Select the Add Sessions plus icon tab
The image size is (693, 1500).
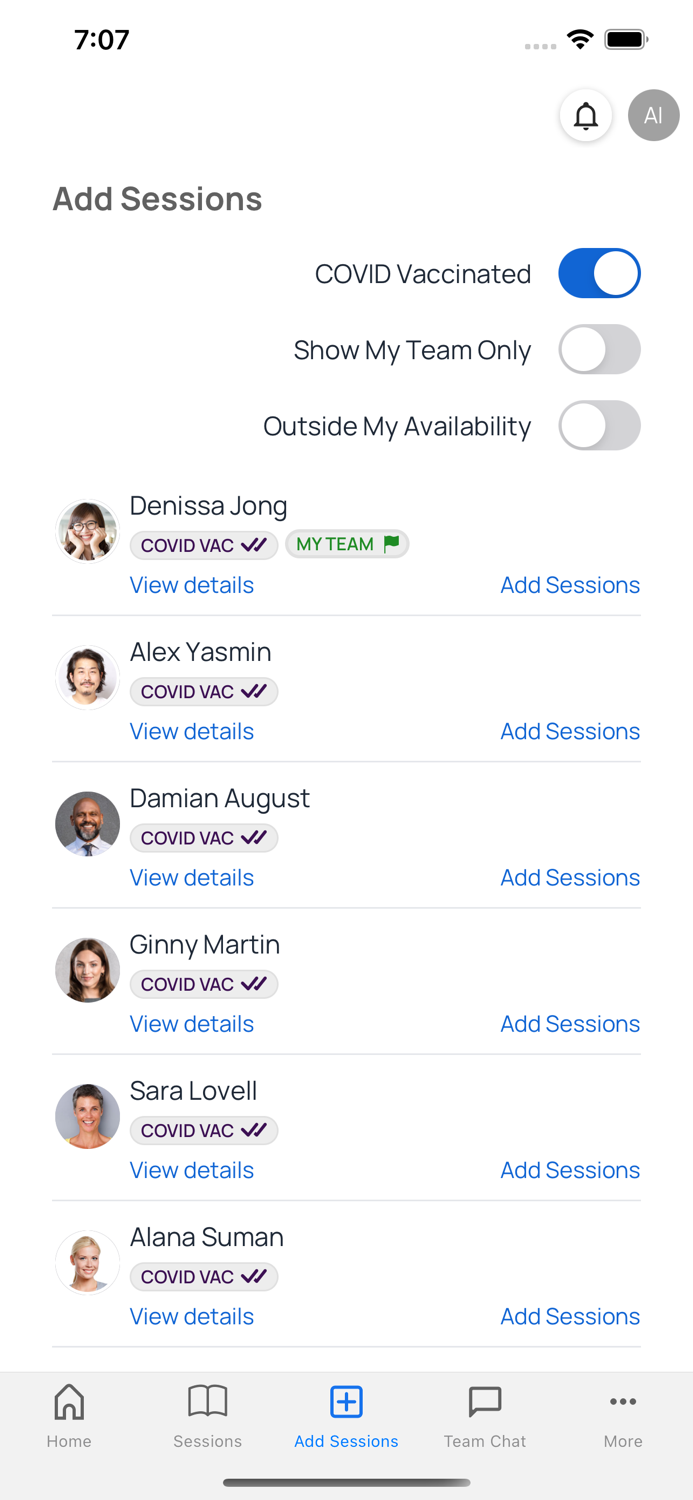pyautogui.click(x=346, y=1416)
